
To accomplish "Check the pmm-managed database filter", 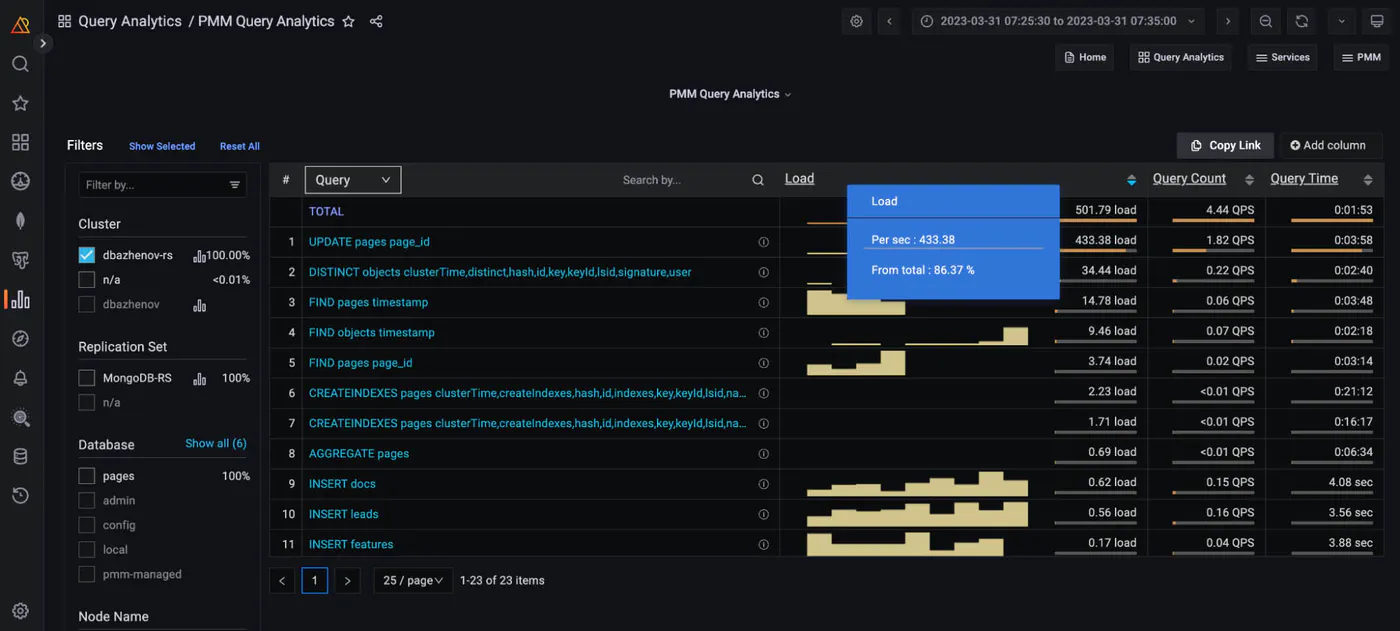I will (x=87, y=574).
